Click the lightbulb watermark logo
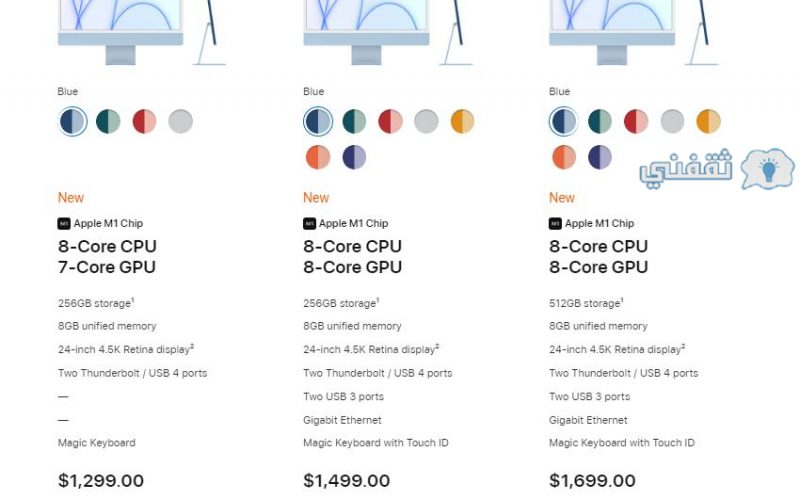Viewport: 800px width, 500px height. [768, 169]
